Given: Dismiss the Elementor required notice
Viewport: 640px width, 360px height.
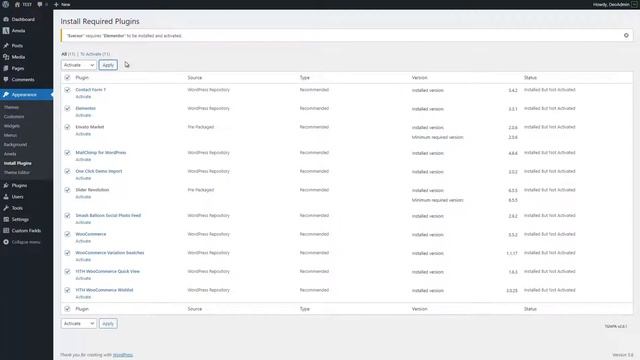Looking at the screenshot, I should (x=626, y=36).
